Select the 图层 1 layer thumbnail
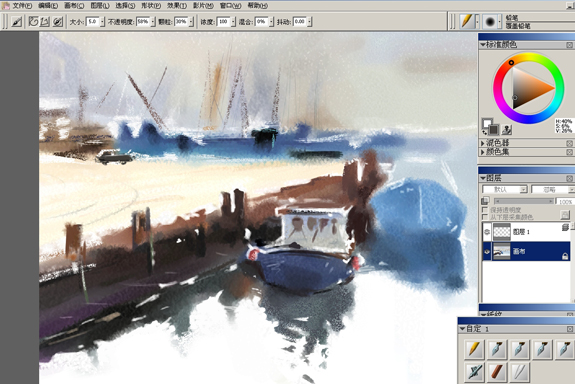Viewport: 575px width, 384px height. point(501,232)
